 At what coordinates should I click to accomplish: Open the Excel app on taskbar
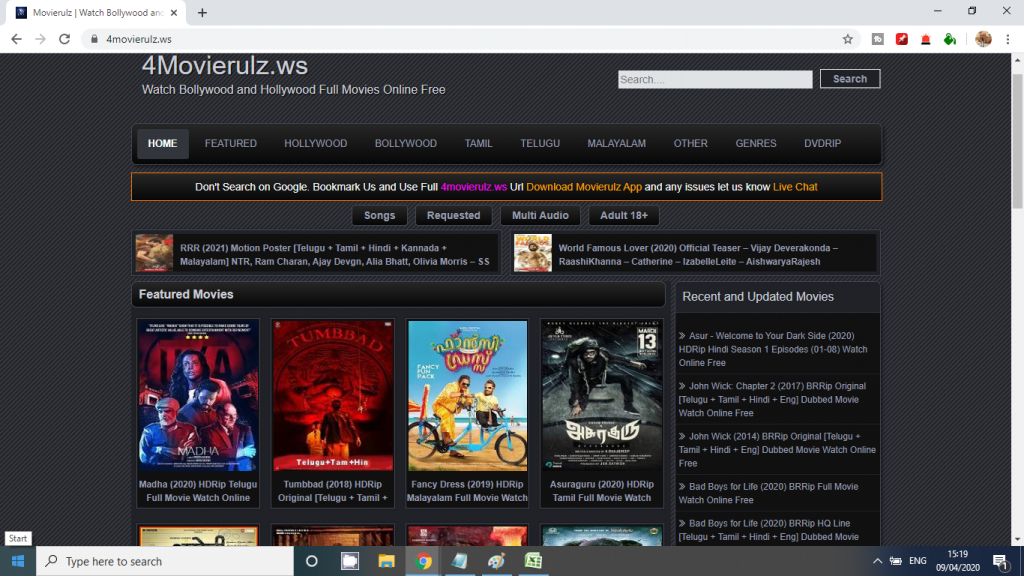pos(534,561)
